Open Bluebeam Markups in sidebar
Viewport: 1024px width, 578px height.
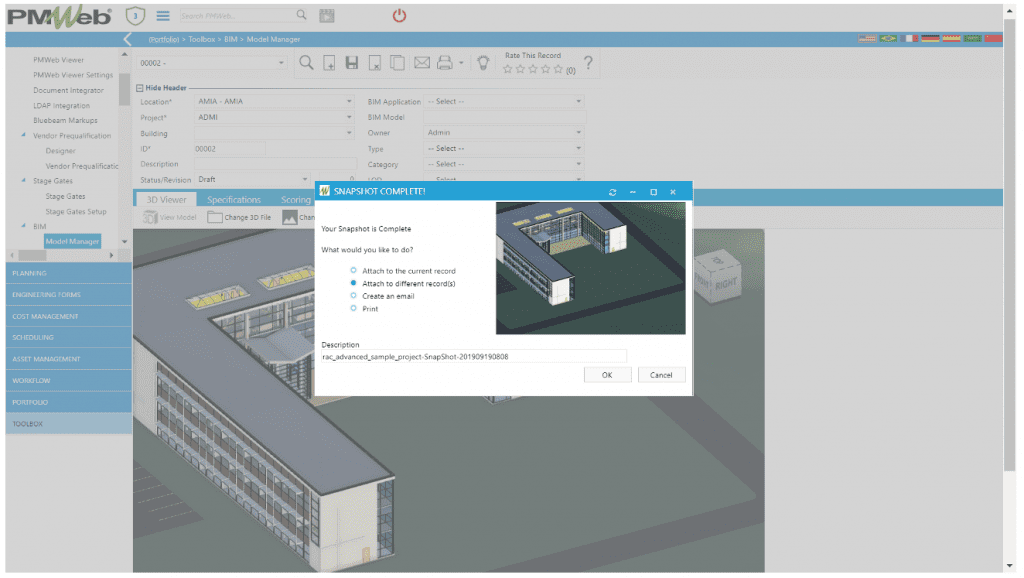coord(65,120)
